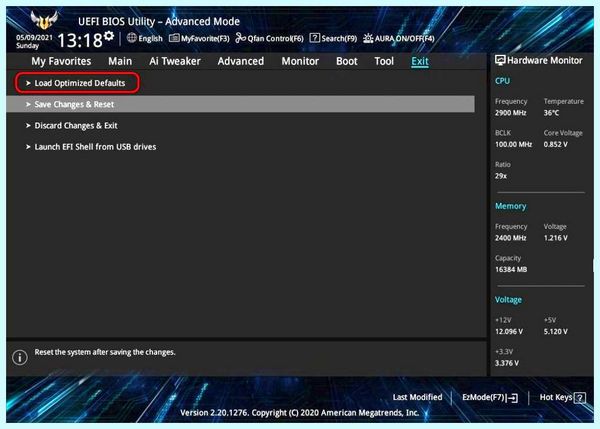The width and height of the screenshot is (600, 429).
Task: Change language via English label
Action: click(150, 38)
